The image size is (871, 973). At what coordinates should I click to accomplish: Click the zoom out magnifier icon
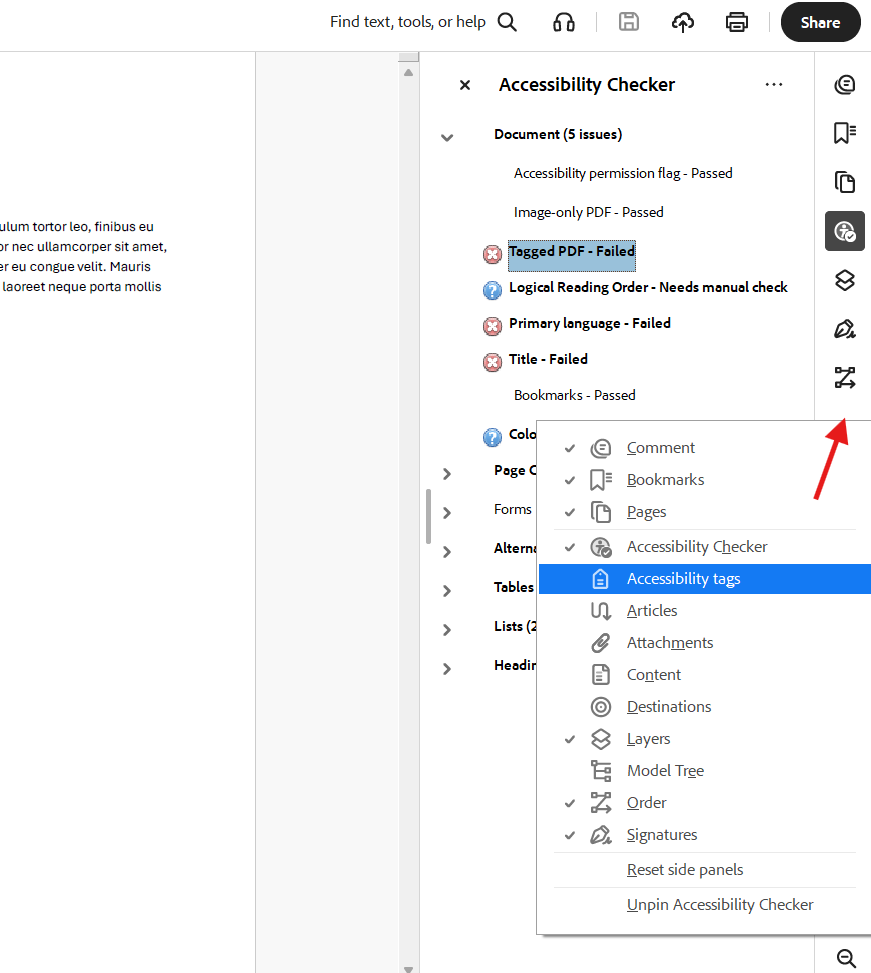pos(846,957)
